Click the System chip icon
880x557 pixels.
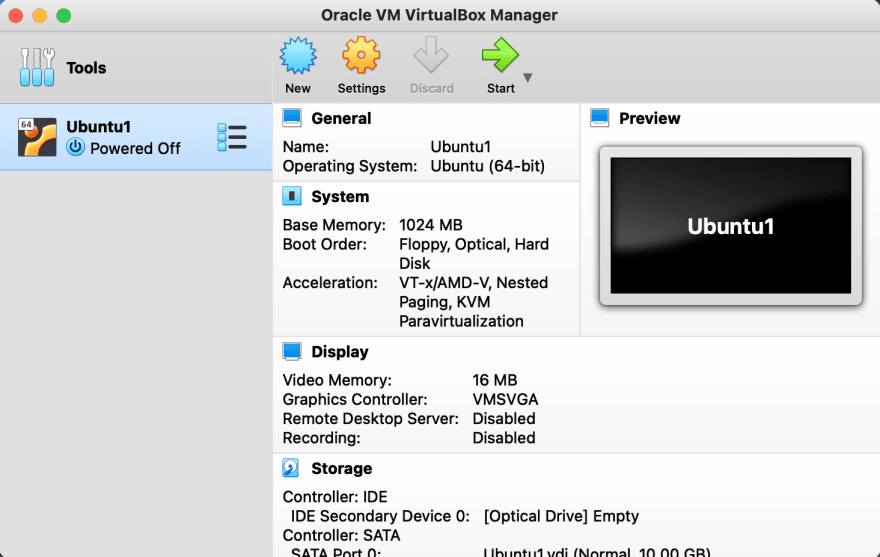(x=292, y=196)
